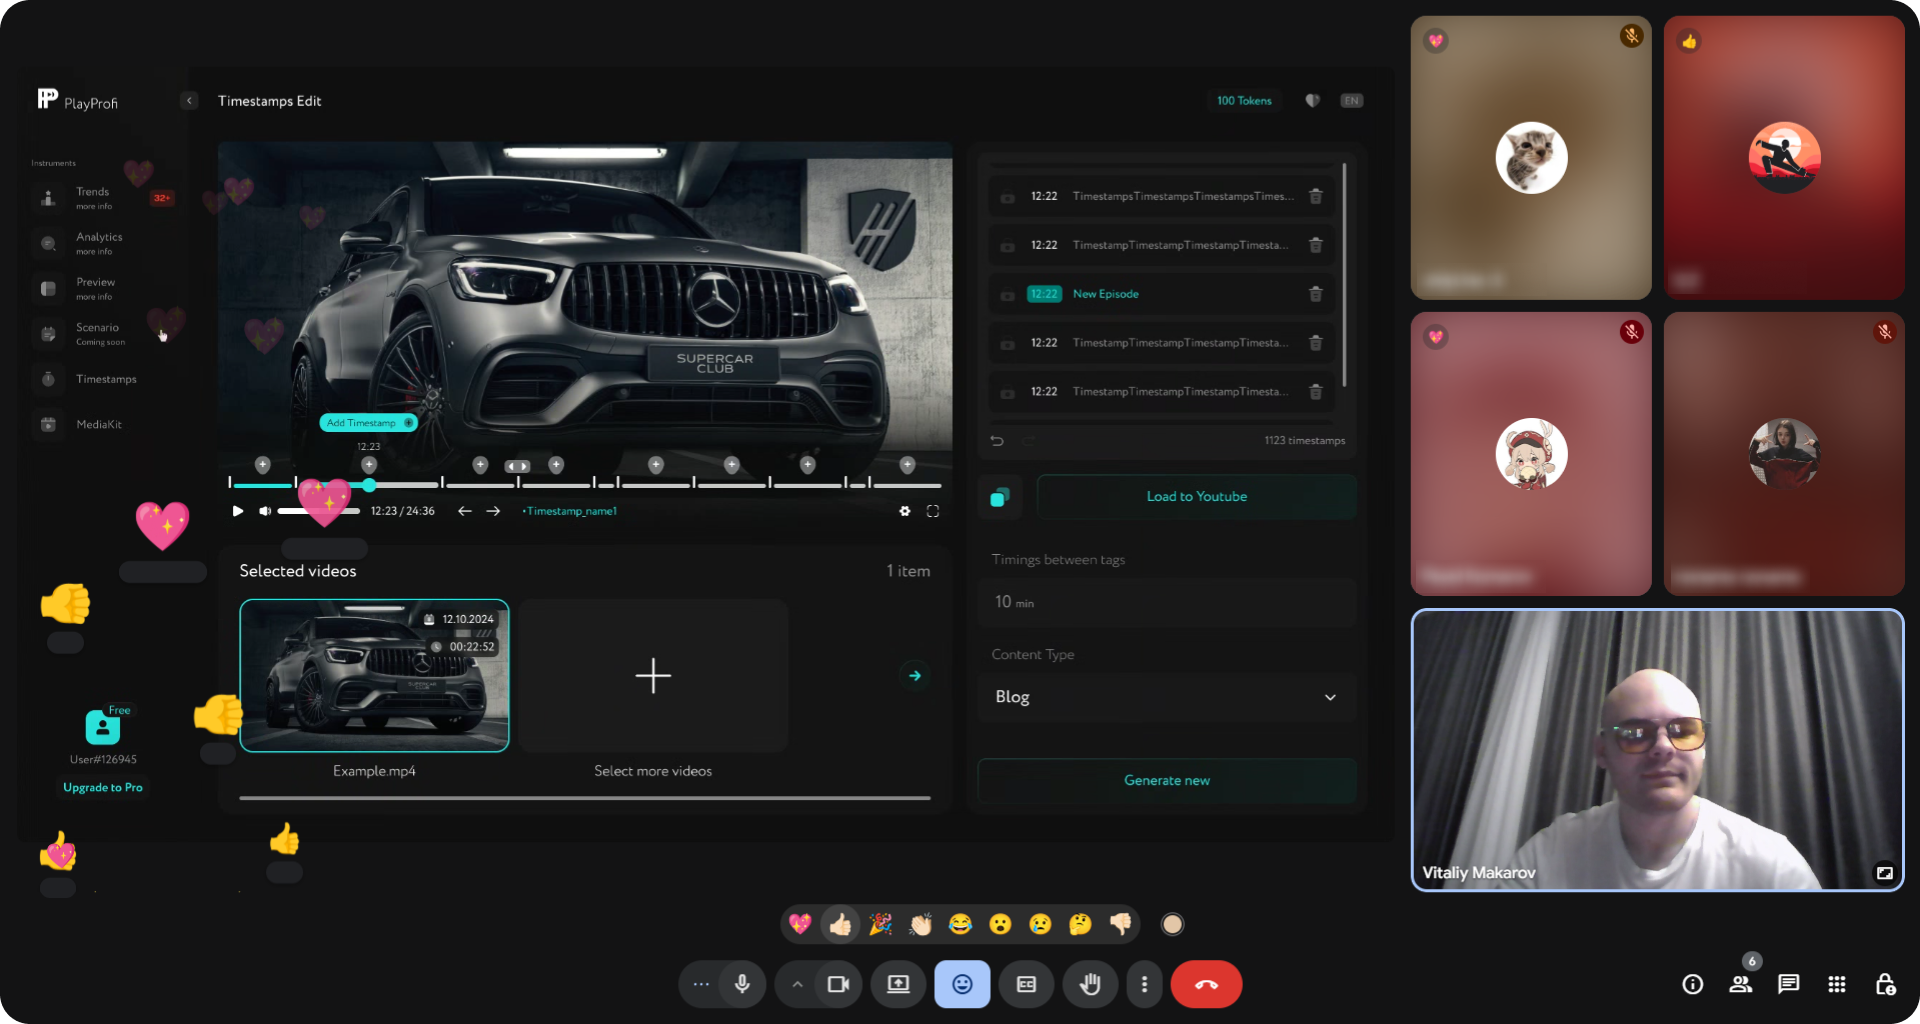
Task: Undo the last timestamp change
Action: [997, 440]
